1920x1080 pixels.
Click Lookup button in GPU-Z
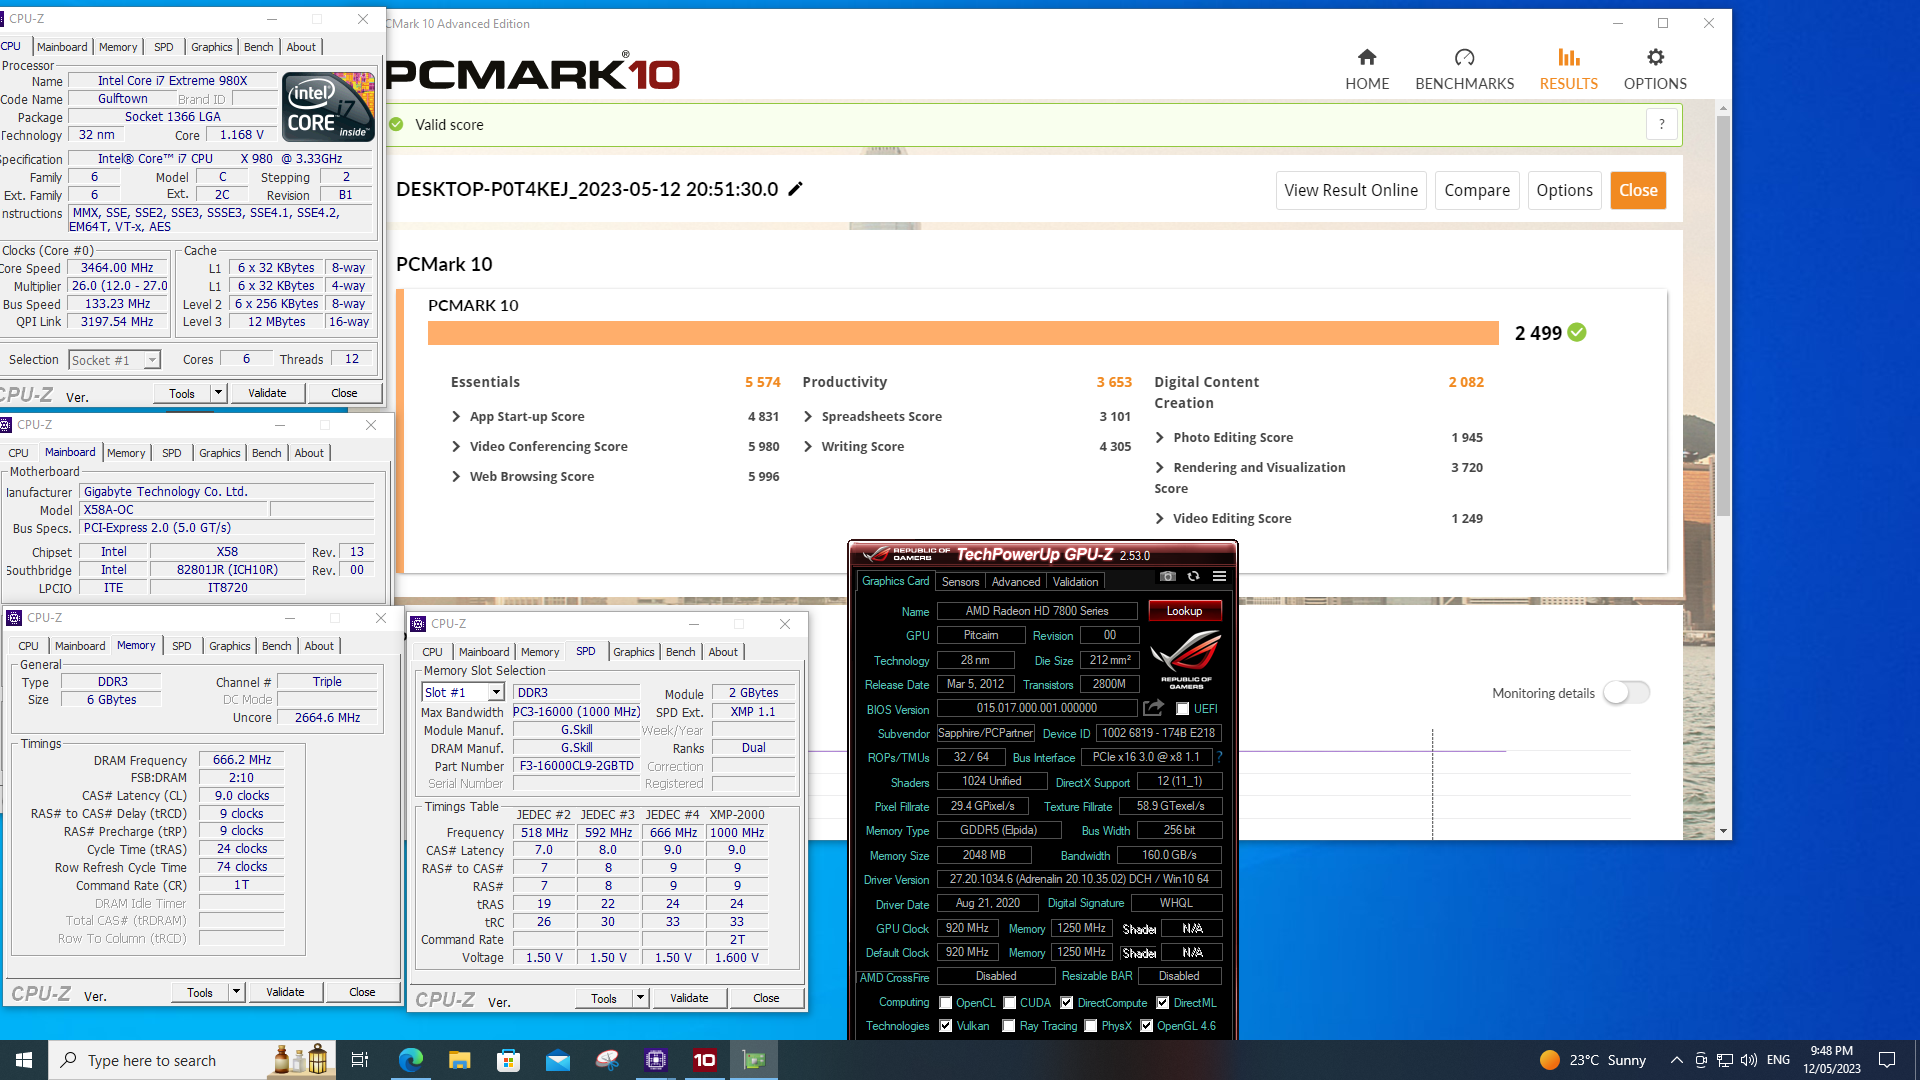pyautogui.click(x=1184, y=611)
